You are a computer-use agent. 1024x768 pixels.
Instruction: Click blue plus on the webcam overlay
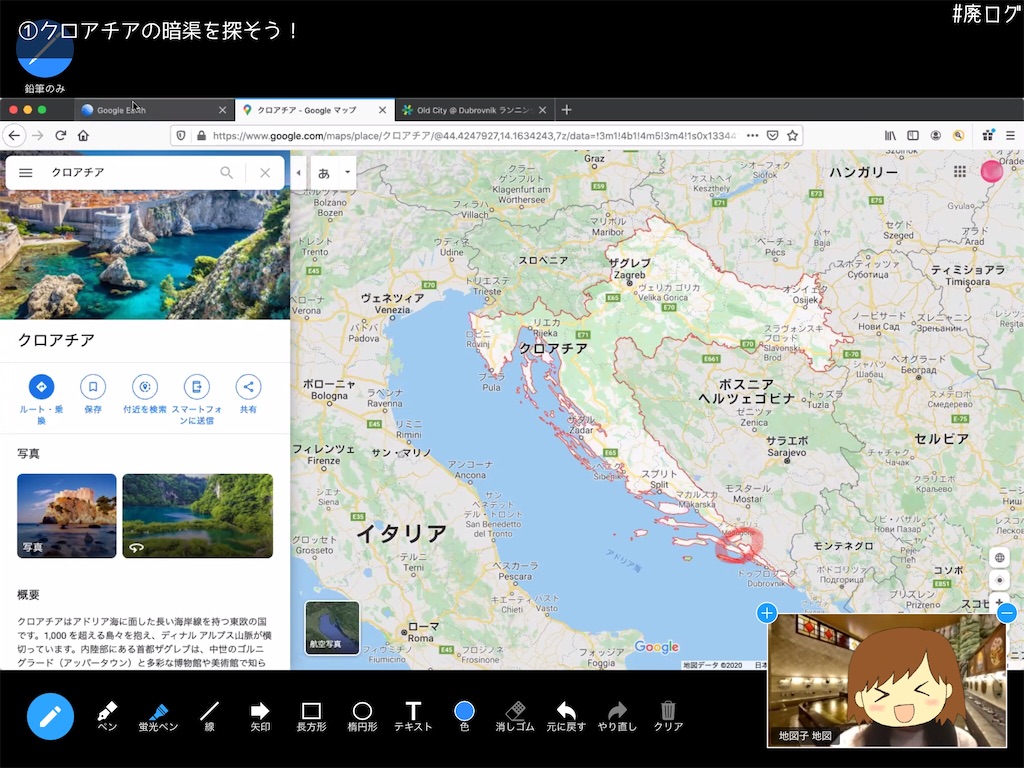tap(767, 613)
